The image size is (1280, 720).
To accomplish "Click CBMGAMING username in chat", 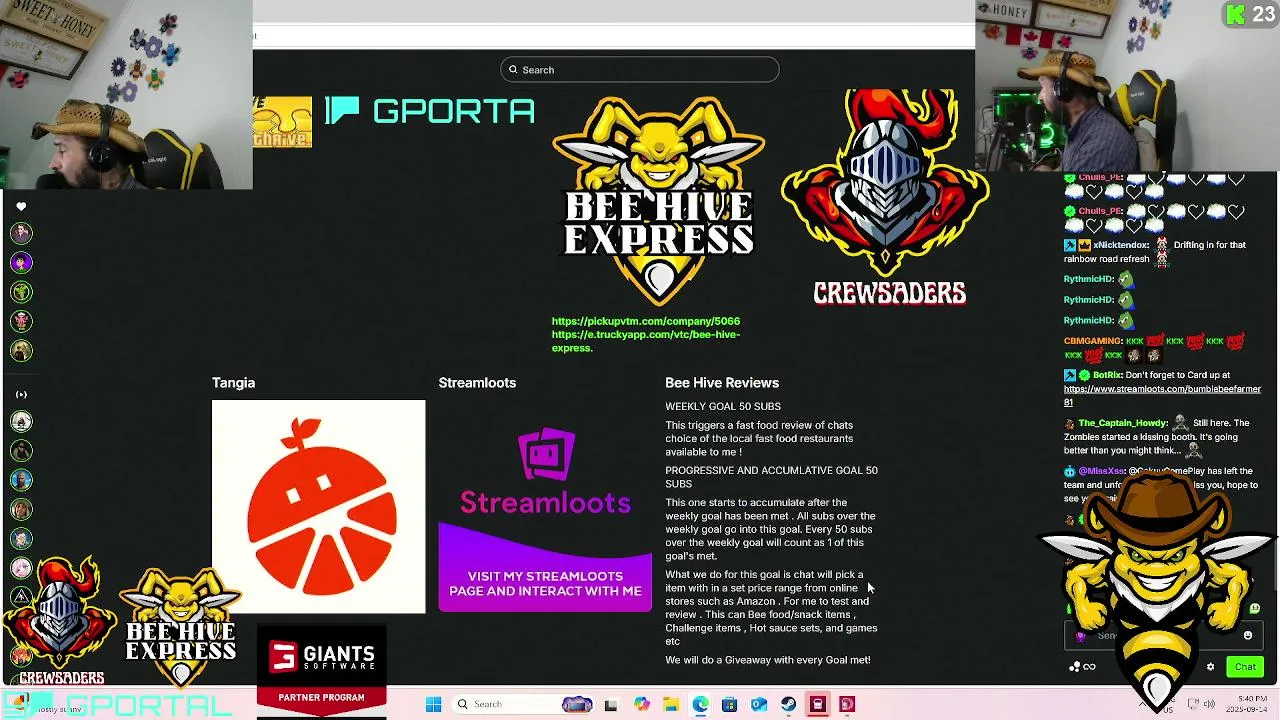I will 1093,341.
